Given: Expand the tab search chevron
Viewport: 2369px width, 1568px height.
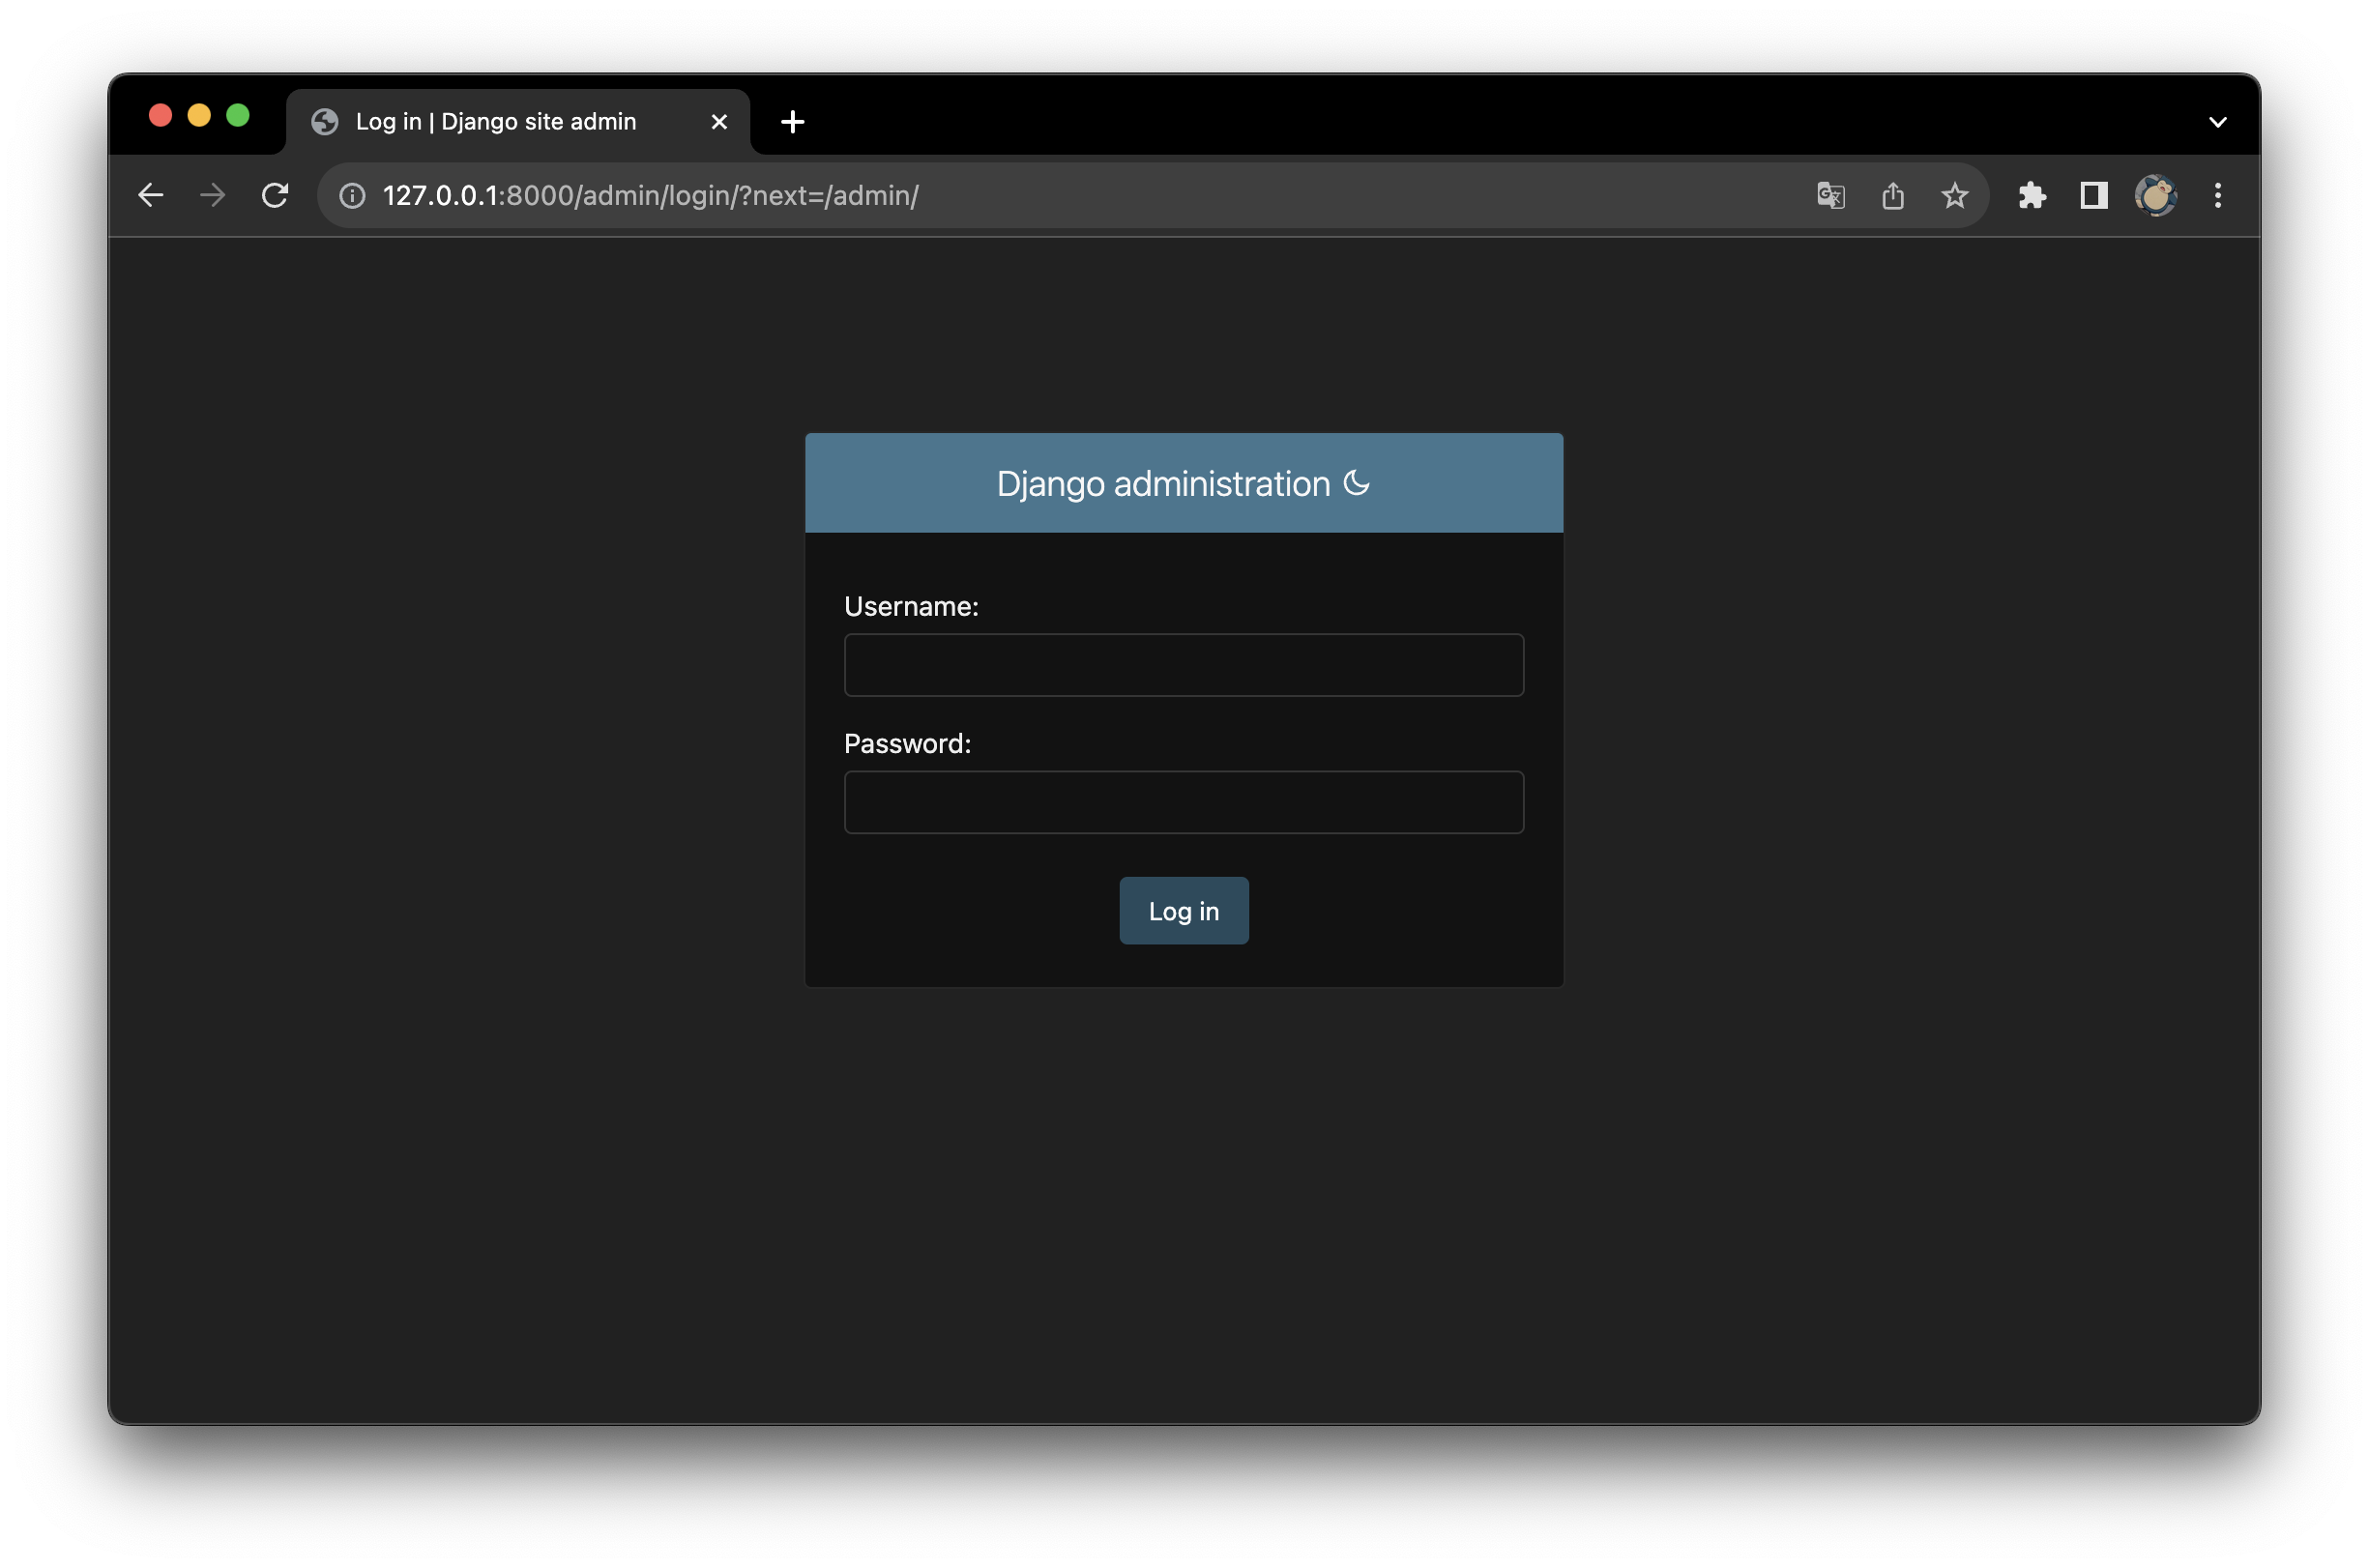Looking at the screenshot, I should pyautogui.click(x=2217, y=122).
